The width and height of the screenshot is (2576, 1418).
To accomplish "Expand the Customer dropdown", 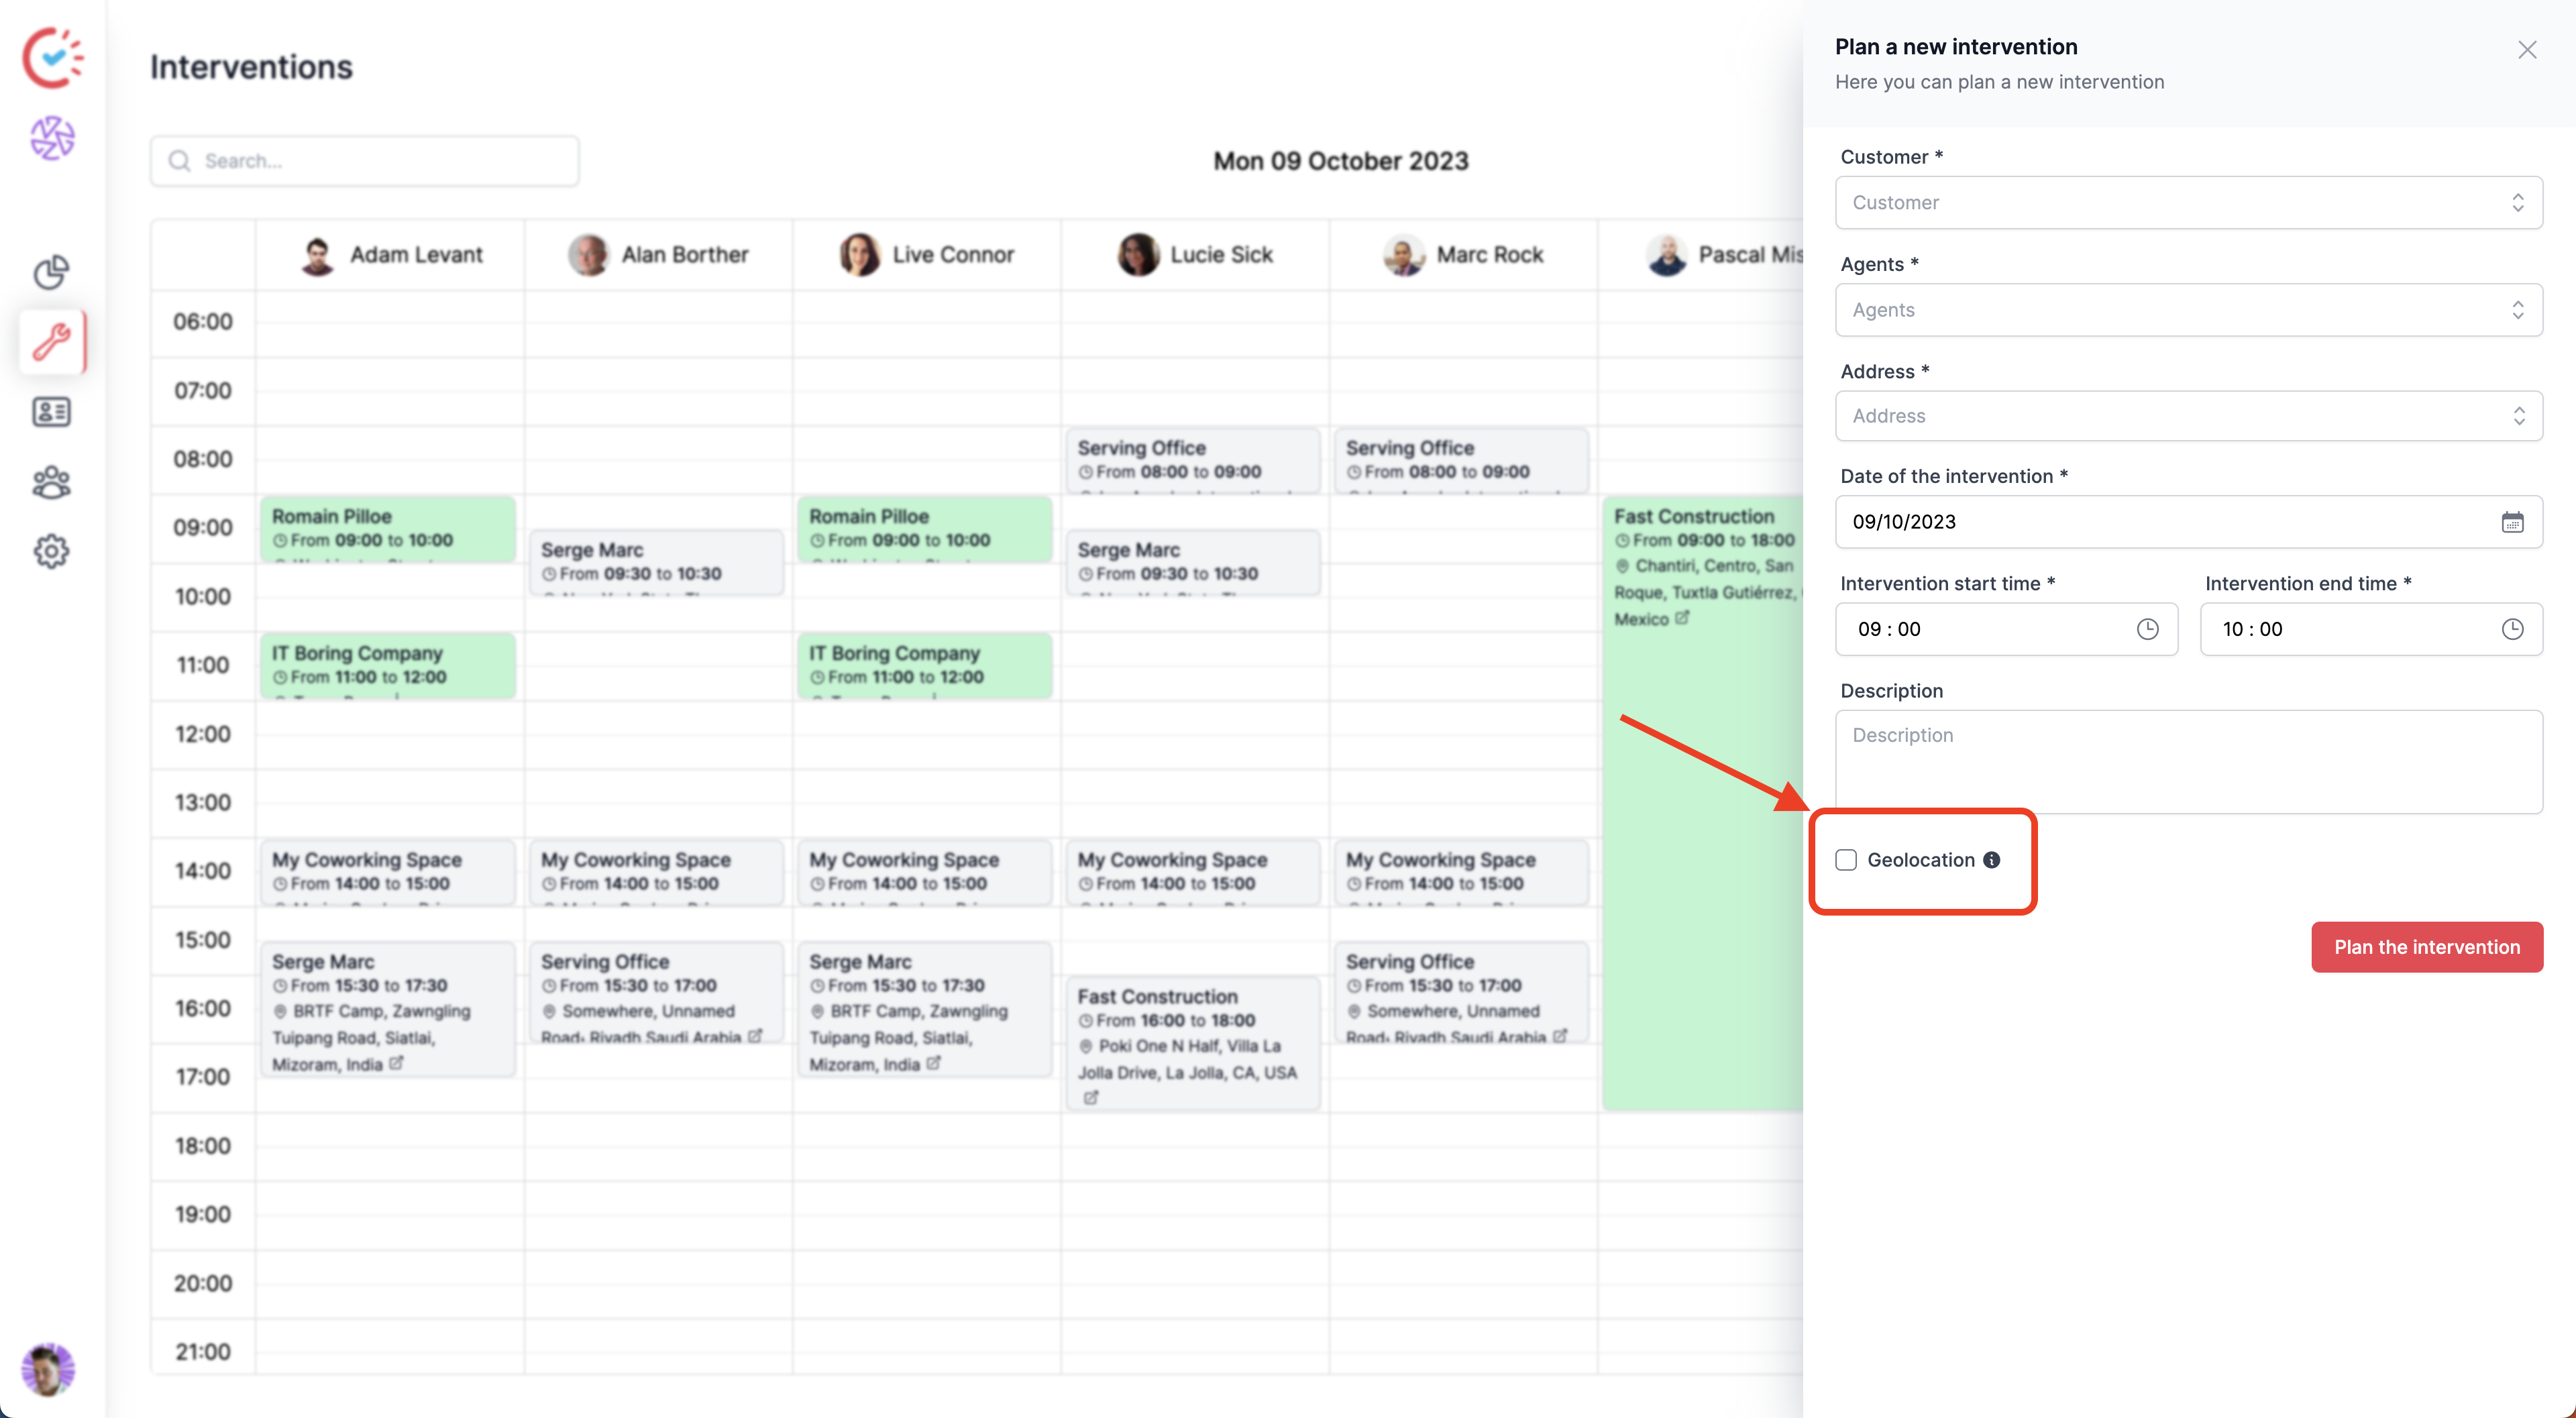I will pyautogui.click(x=2188, y=203).
